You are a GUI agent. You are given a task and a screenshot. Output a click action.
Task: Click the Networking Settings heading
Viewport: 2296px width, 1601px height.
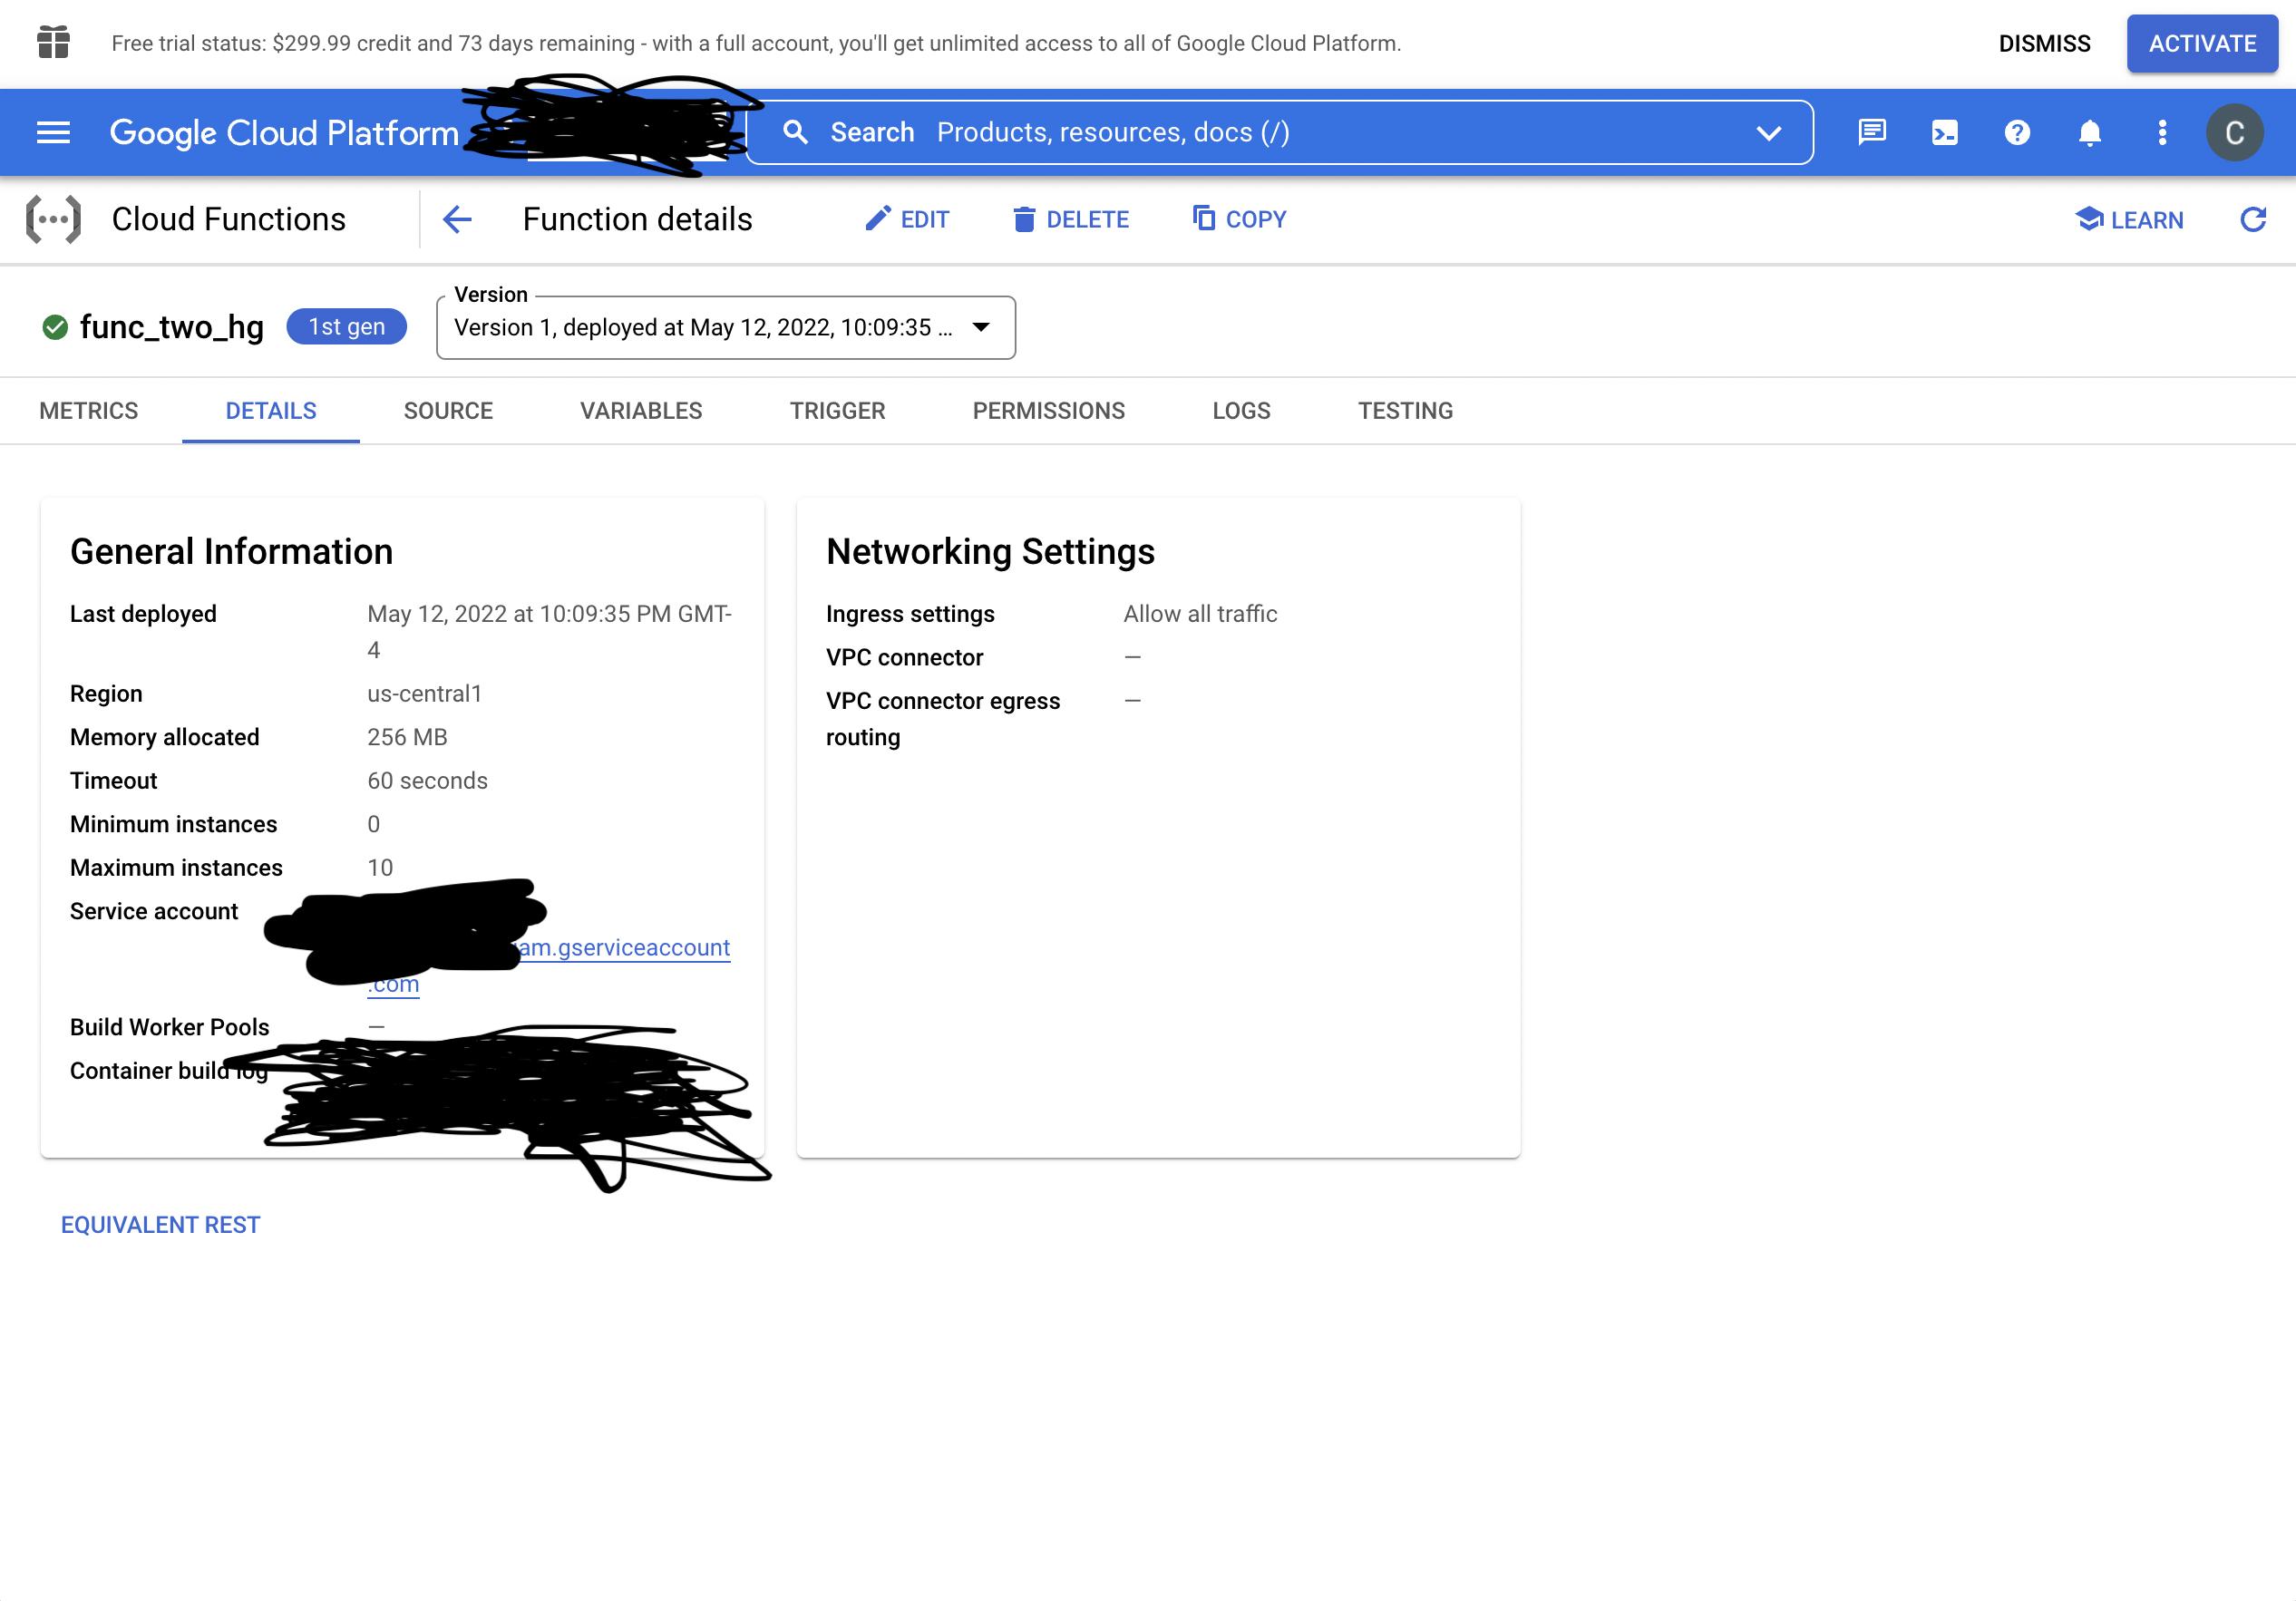point(990,552)
